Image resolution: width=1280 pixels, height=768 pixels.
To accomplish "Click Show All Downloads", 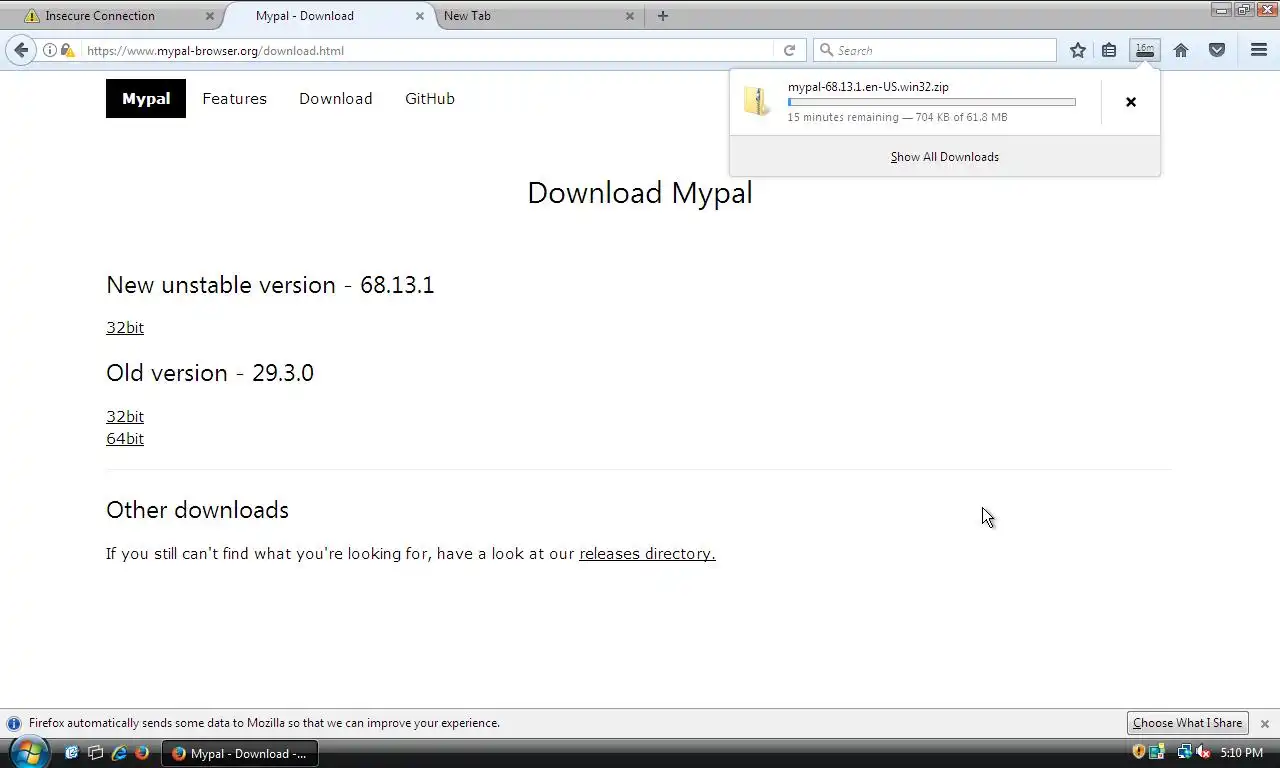I will coord(945,157).
